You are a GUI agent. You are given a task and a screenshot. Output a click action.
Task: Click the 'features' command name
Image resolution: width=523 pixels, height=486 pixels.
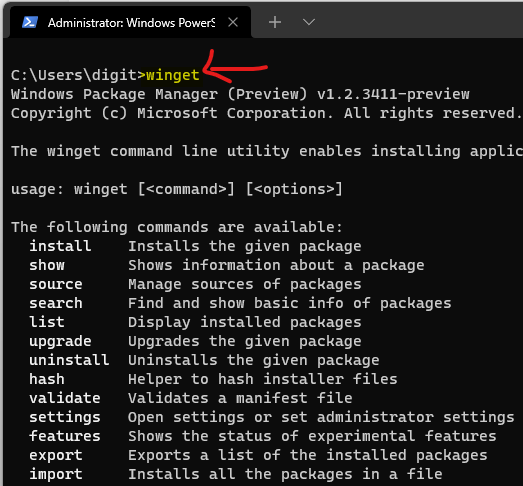(65, 436)
